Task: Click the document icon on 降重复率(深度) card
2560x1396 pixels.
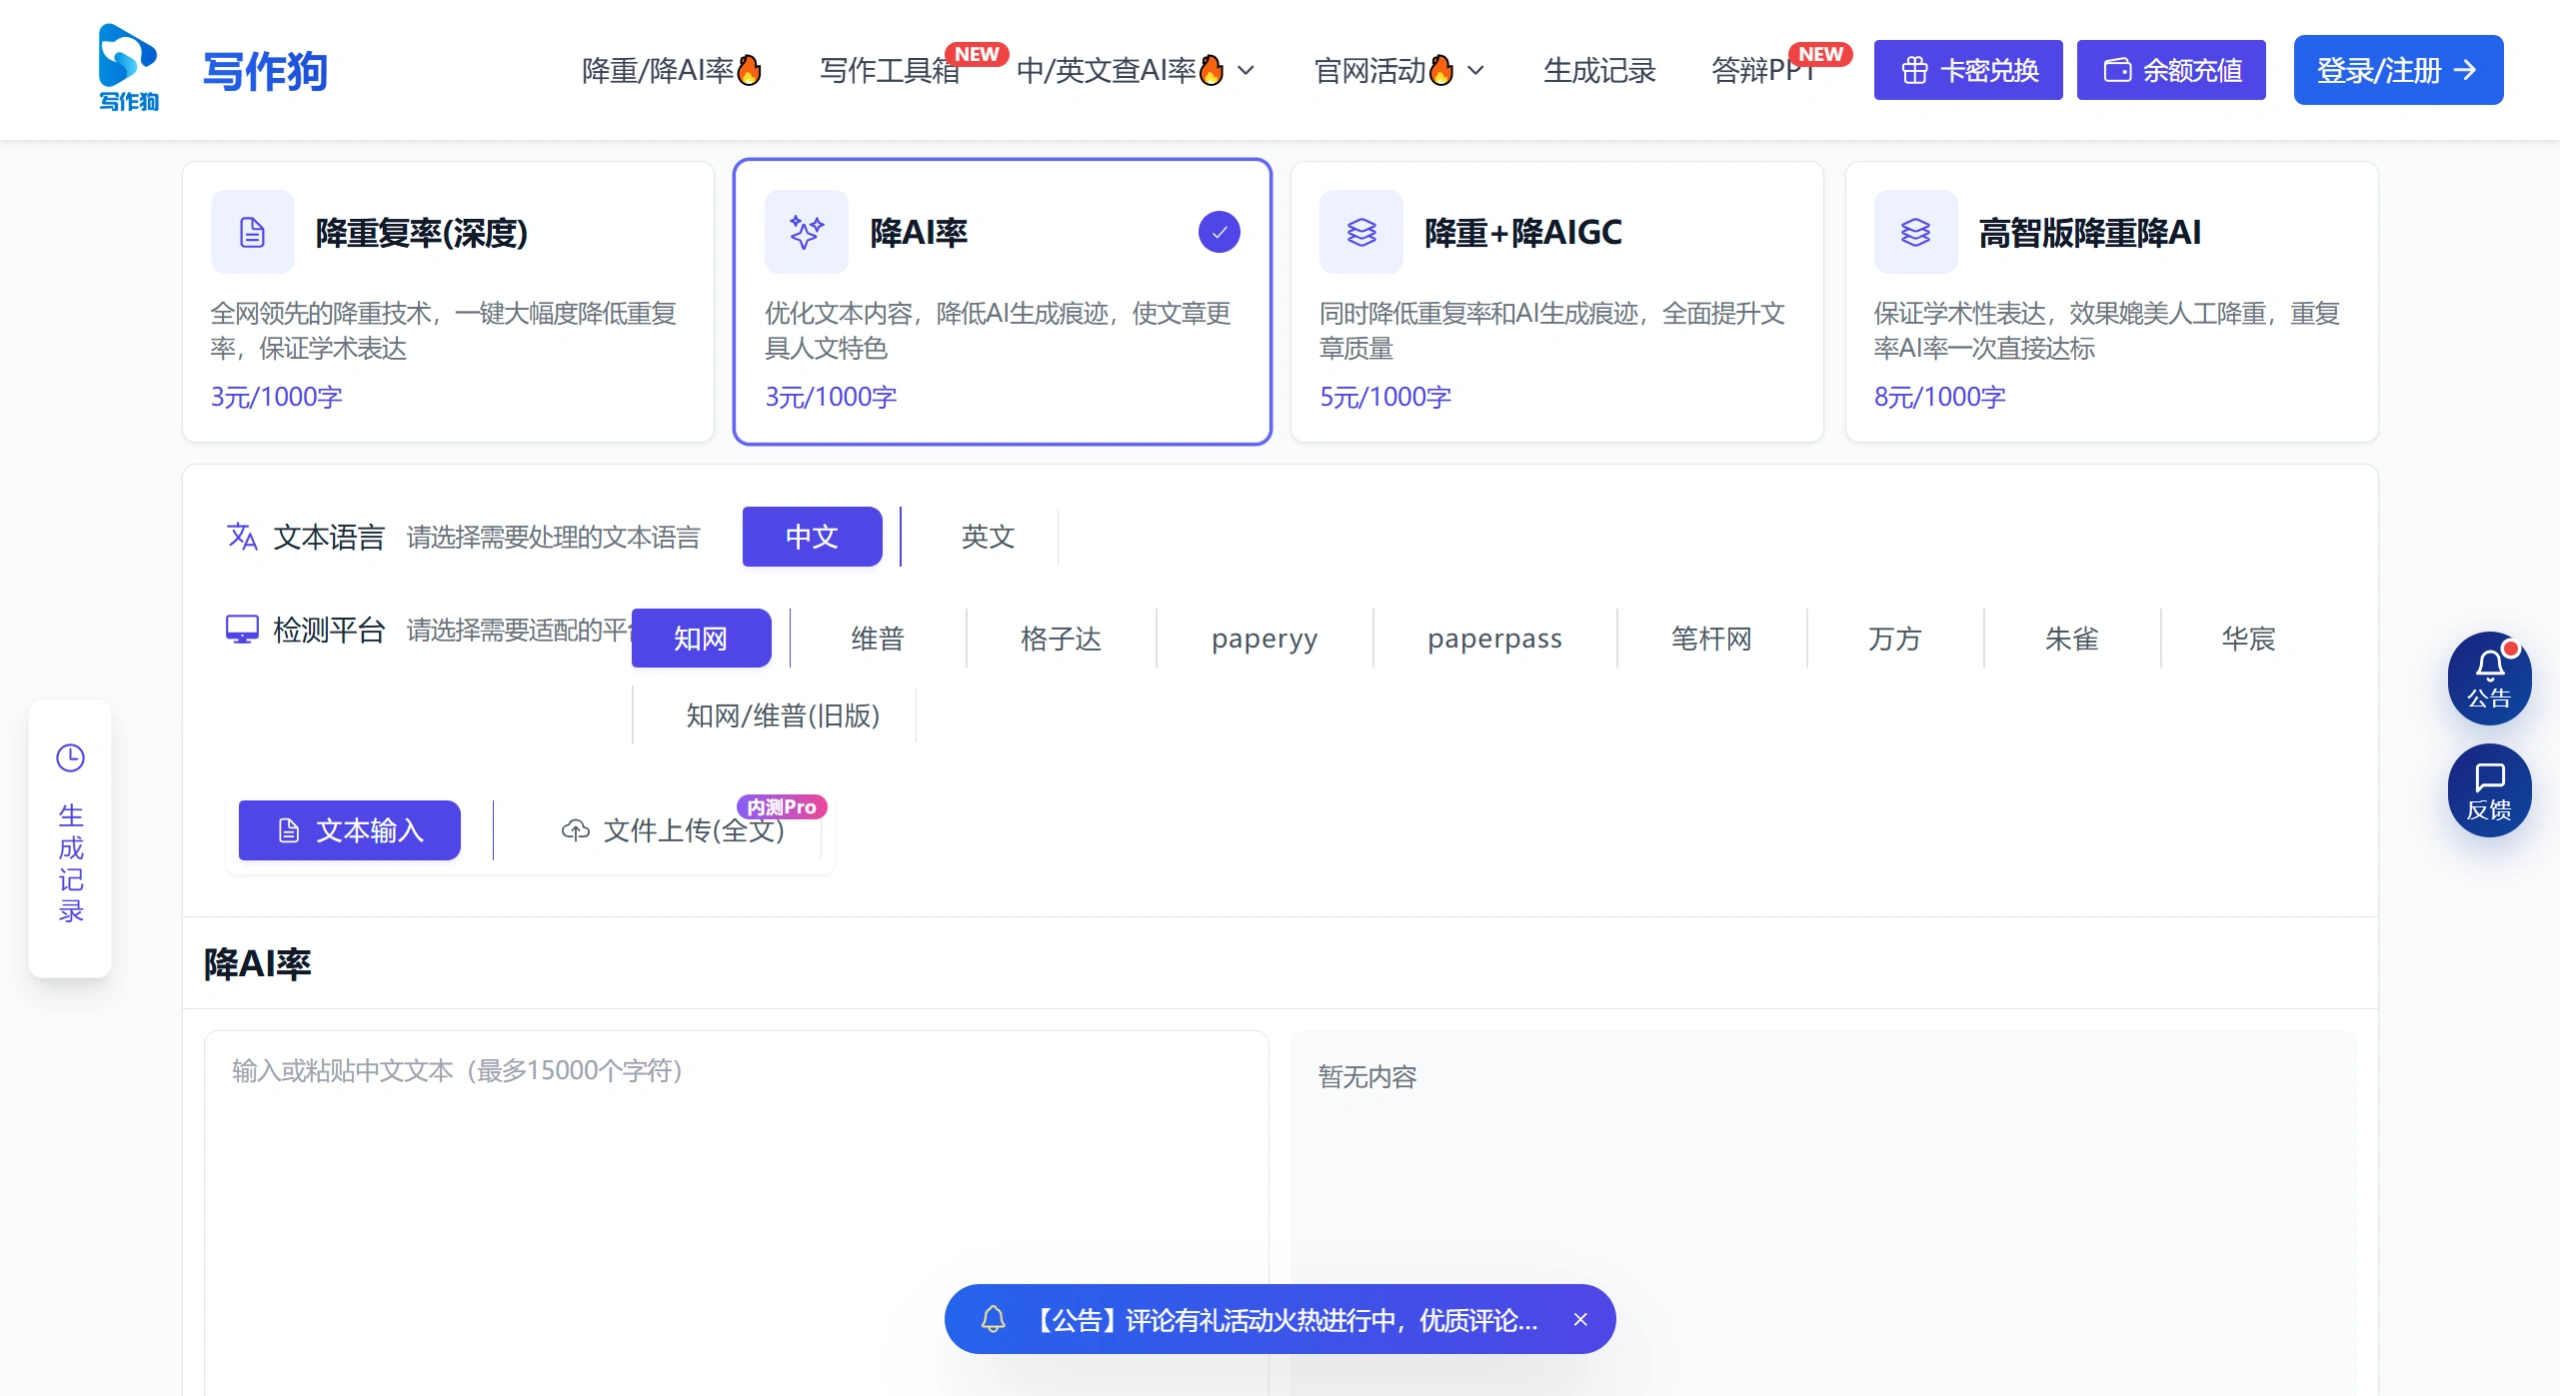Action: [252, 232]
